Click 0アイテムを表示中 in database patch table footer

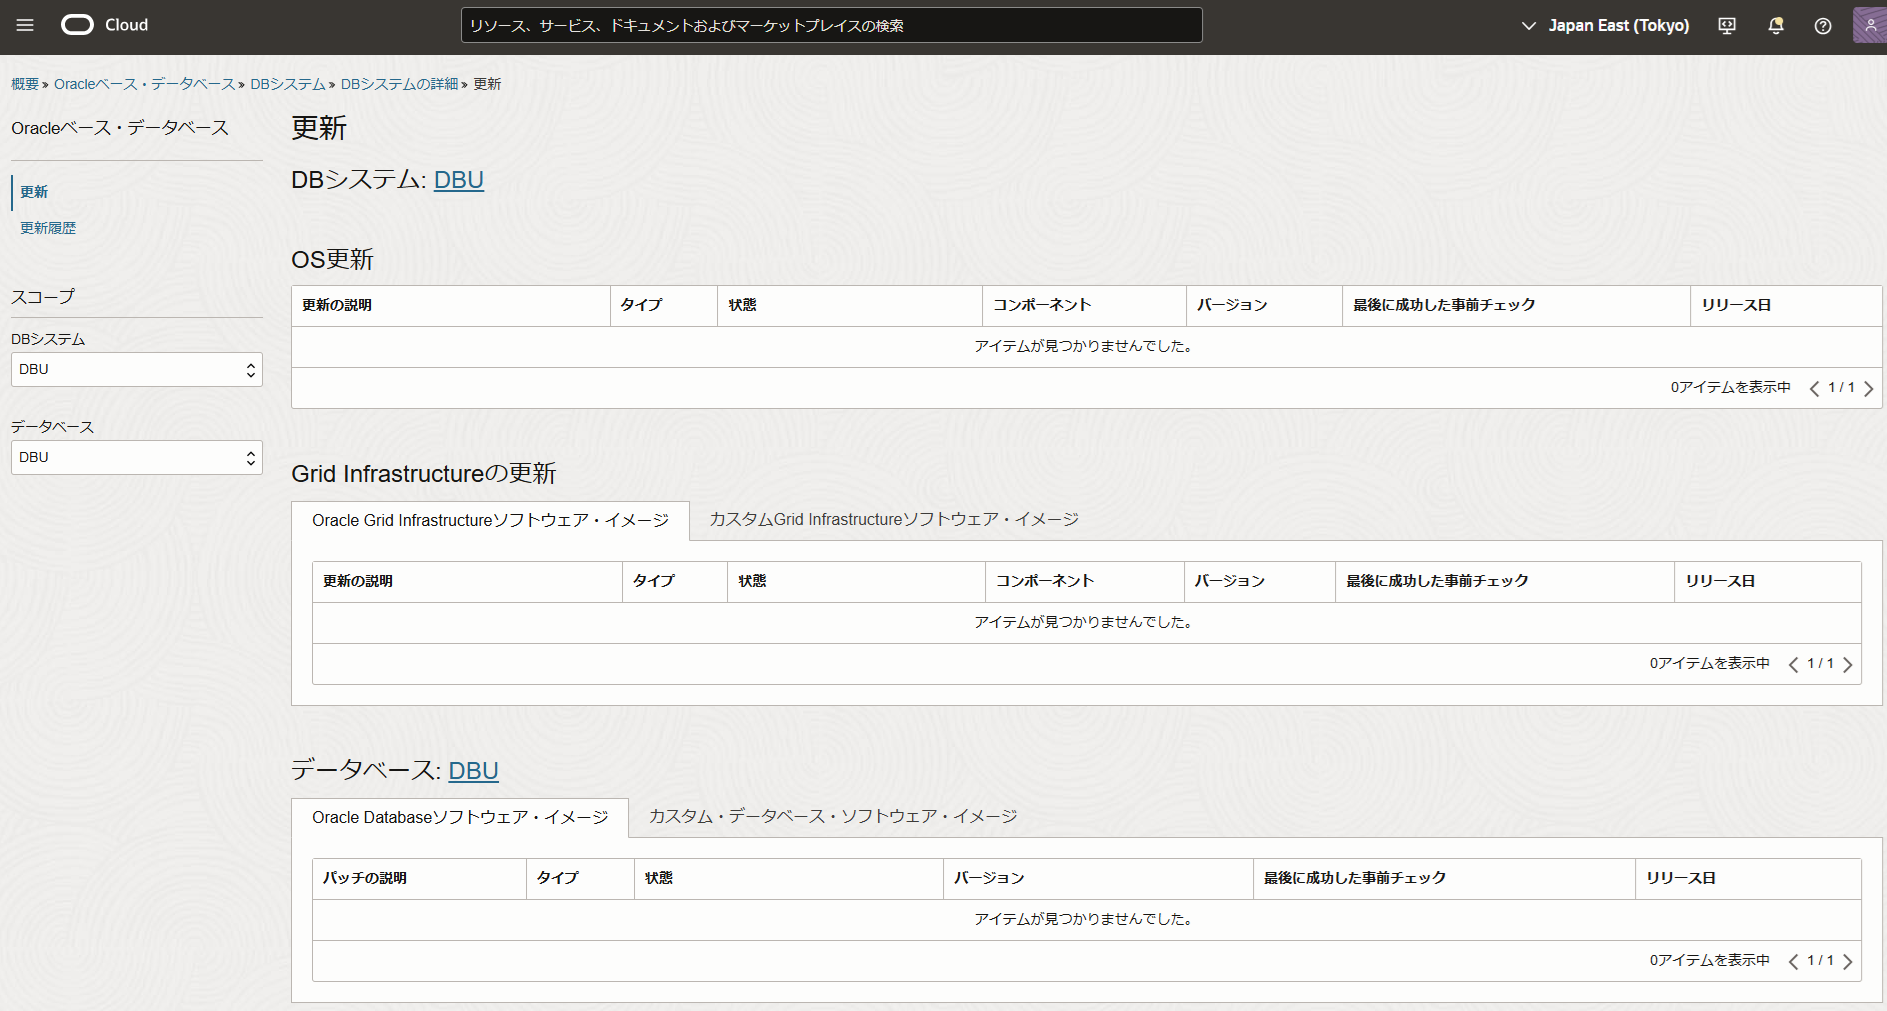tap(1709, 961)
